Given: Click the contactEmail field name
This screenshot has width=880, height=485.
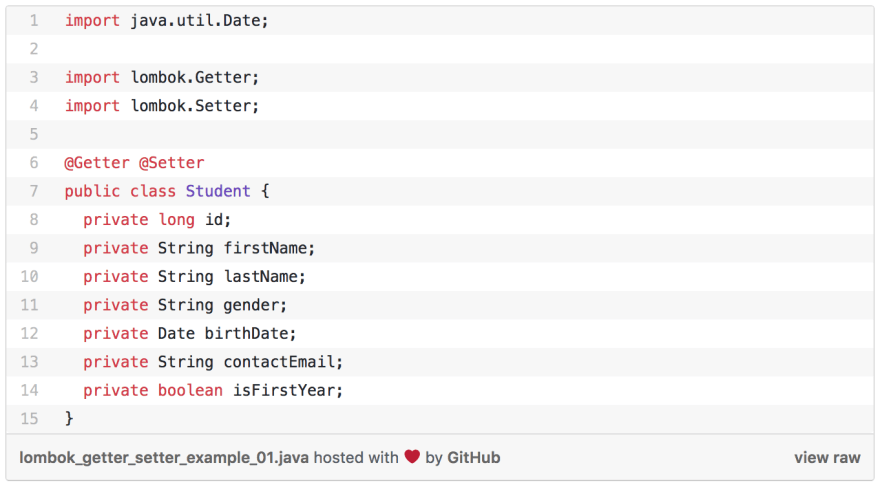Looking at the screenshot, I should [279, 362].
